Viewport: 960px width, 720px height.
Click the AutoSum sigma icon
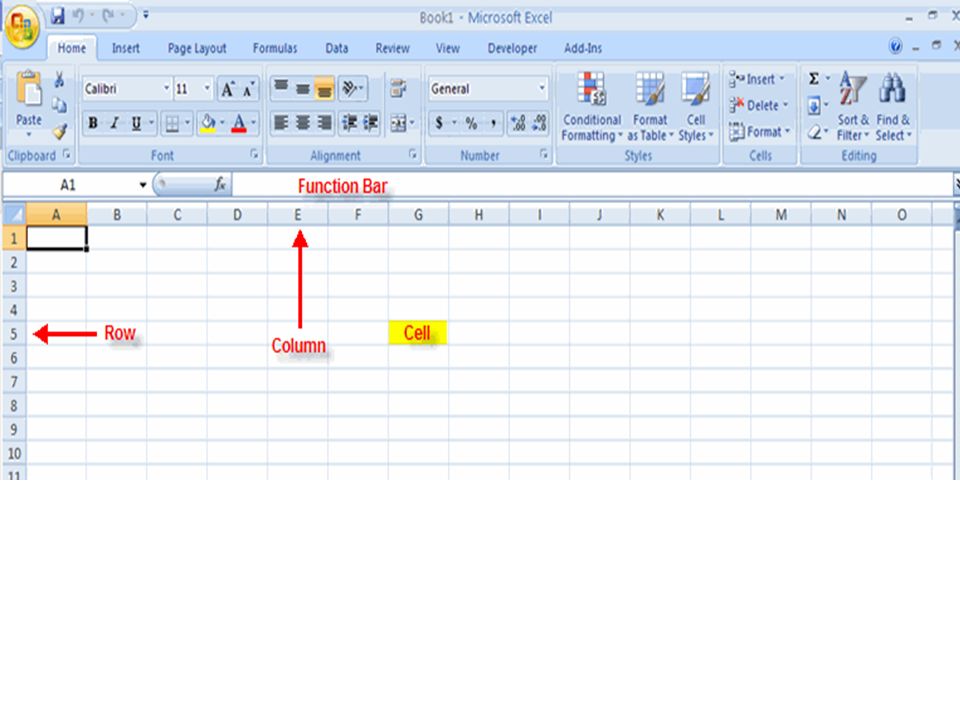point(814,79)
